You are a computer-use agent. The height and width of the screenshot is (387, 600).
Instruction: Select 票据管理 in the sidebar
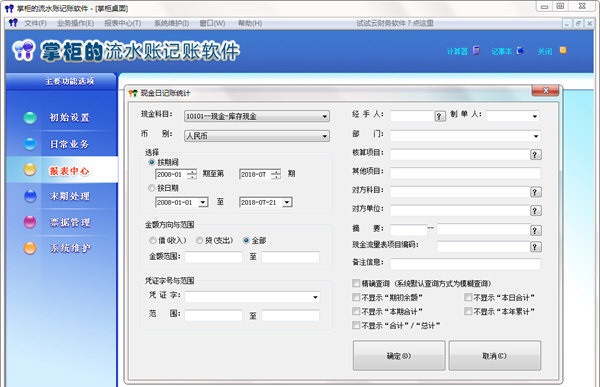click(x=70, y=222)
